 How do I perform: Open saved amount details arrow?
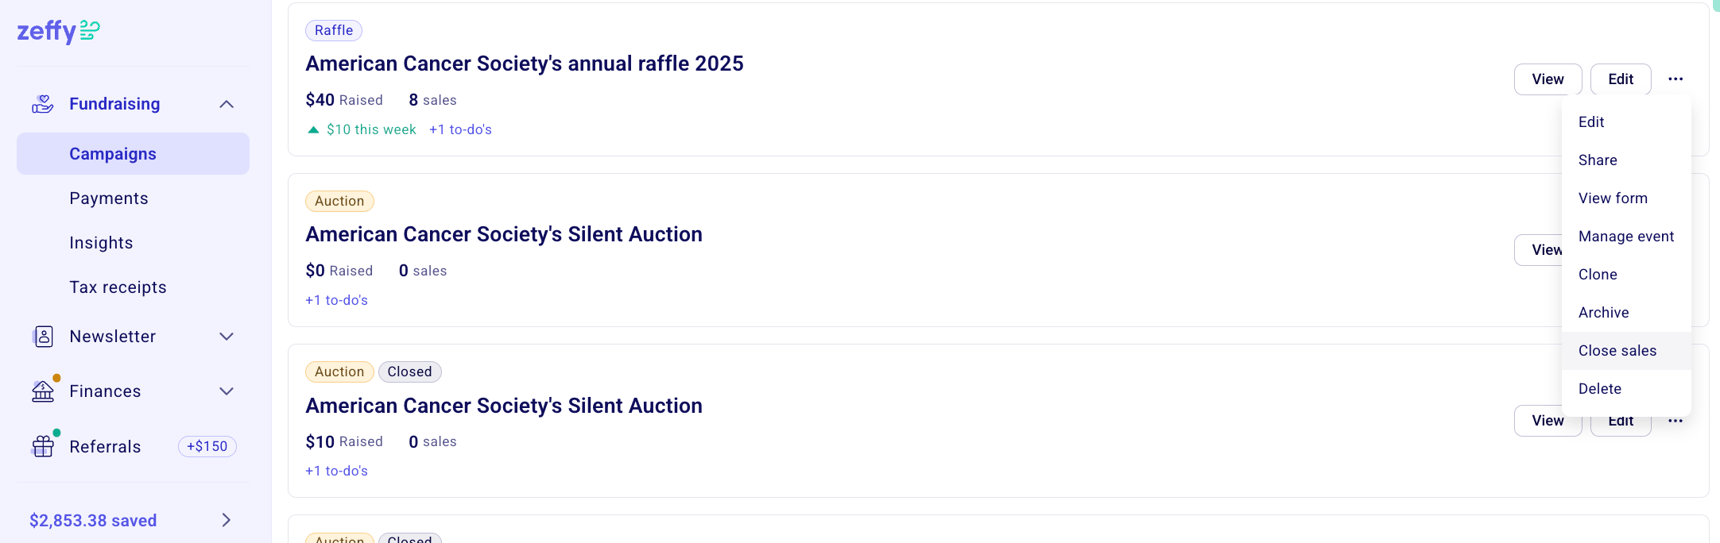tap(226, 520)
